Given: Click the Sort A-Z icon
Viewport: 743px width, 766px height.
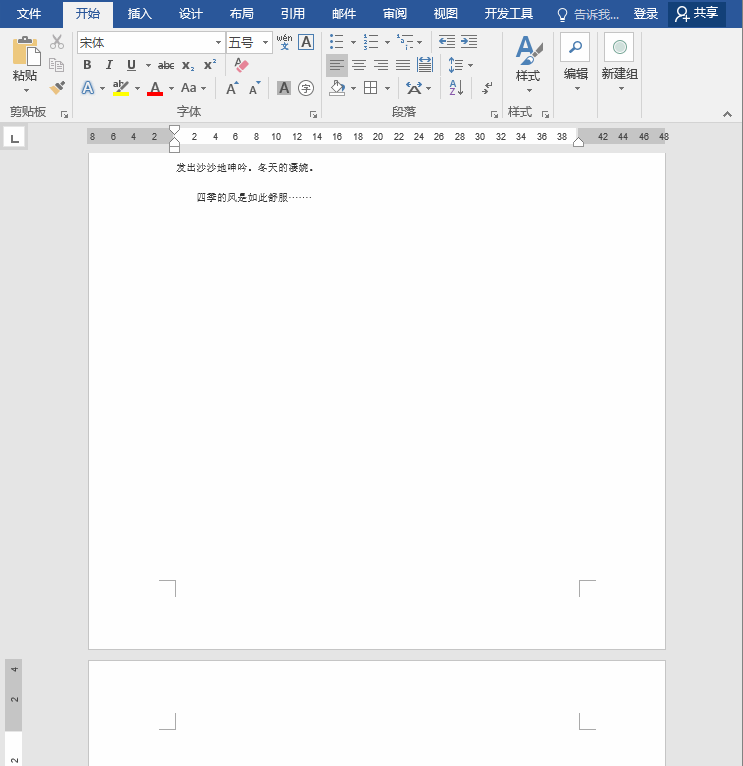Looking at the screenshot, I should (456, 88).
